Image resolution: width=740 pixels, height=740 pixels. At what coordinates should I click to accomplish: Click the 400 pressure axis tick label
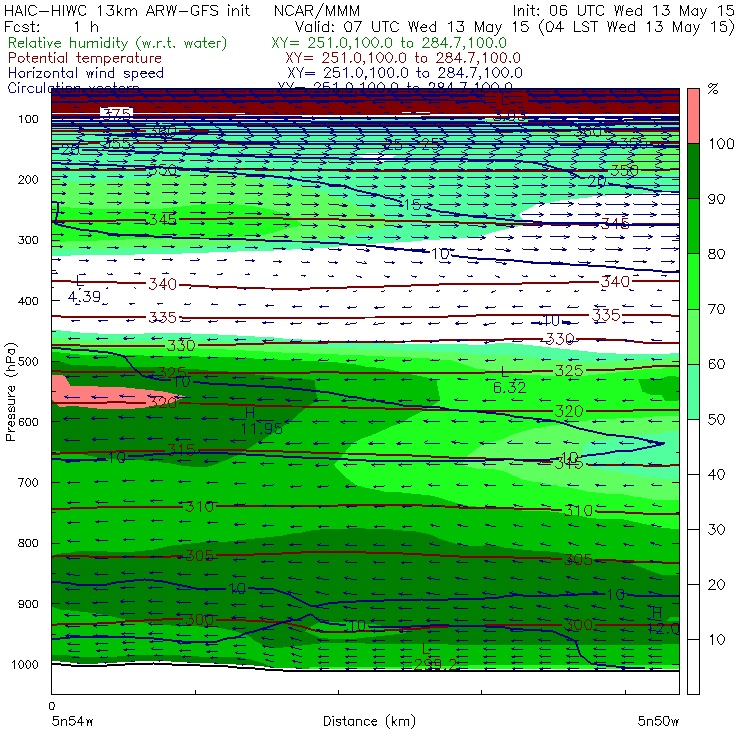click(28, 301)
